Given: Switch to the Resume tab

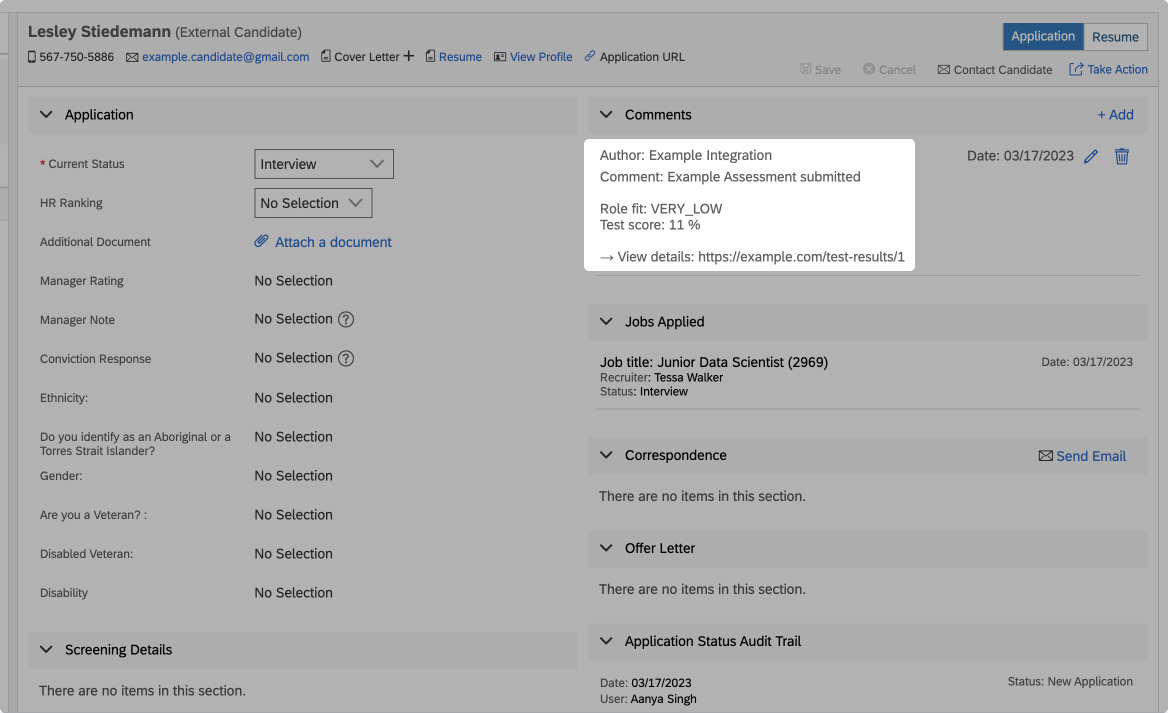Looking at the screenshot, I should (x=1115, y=36).
